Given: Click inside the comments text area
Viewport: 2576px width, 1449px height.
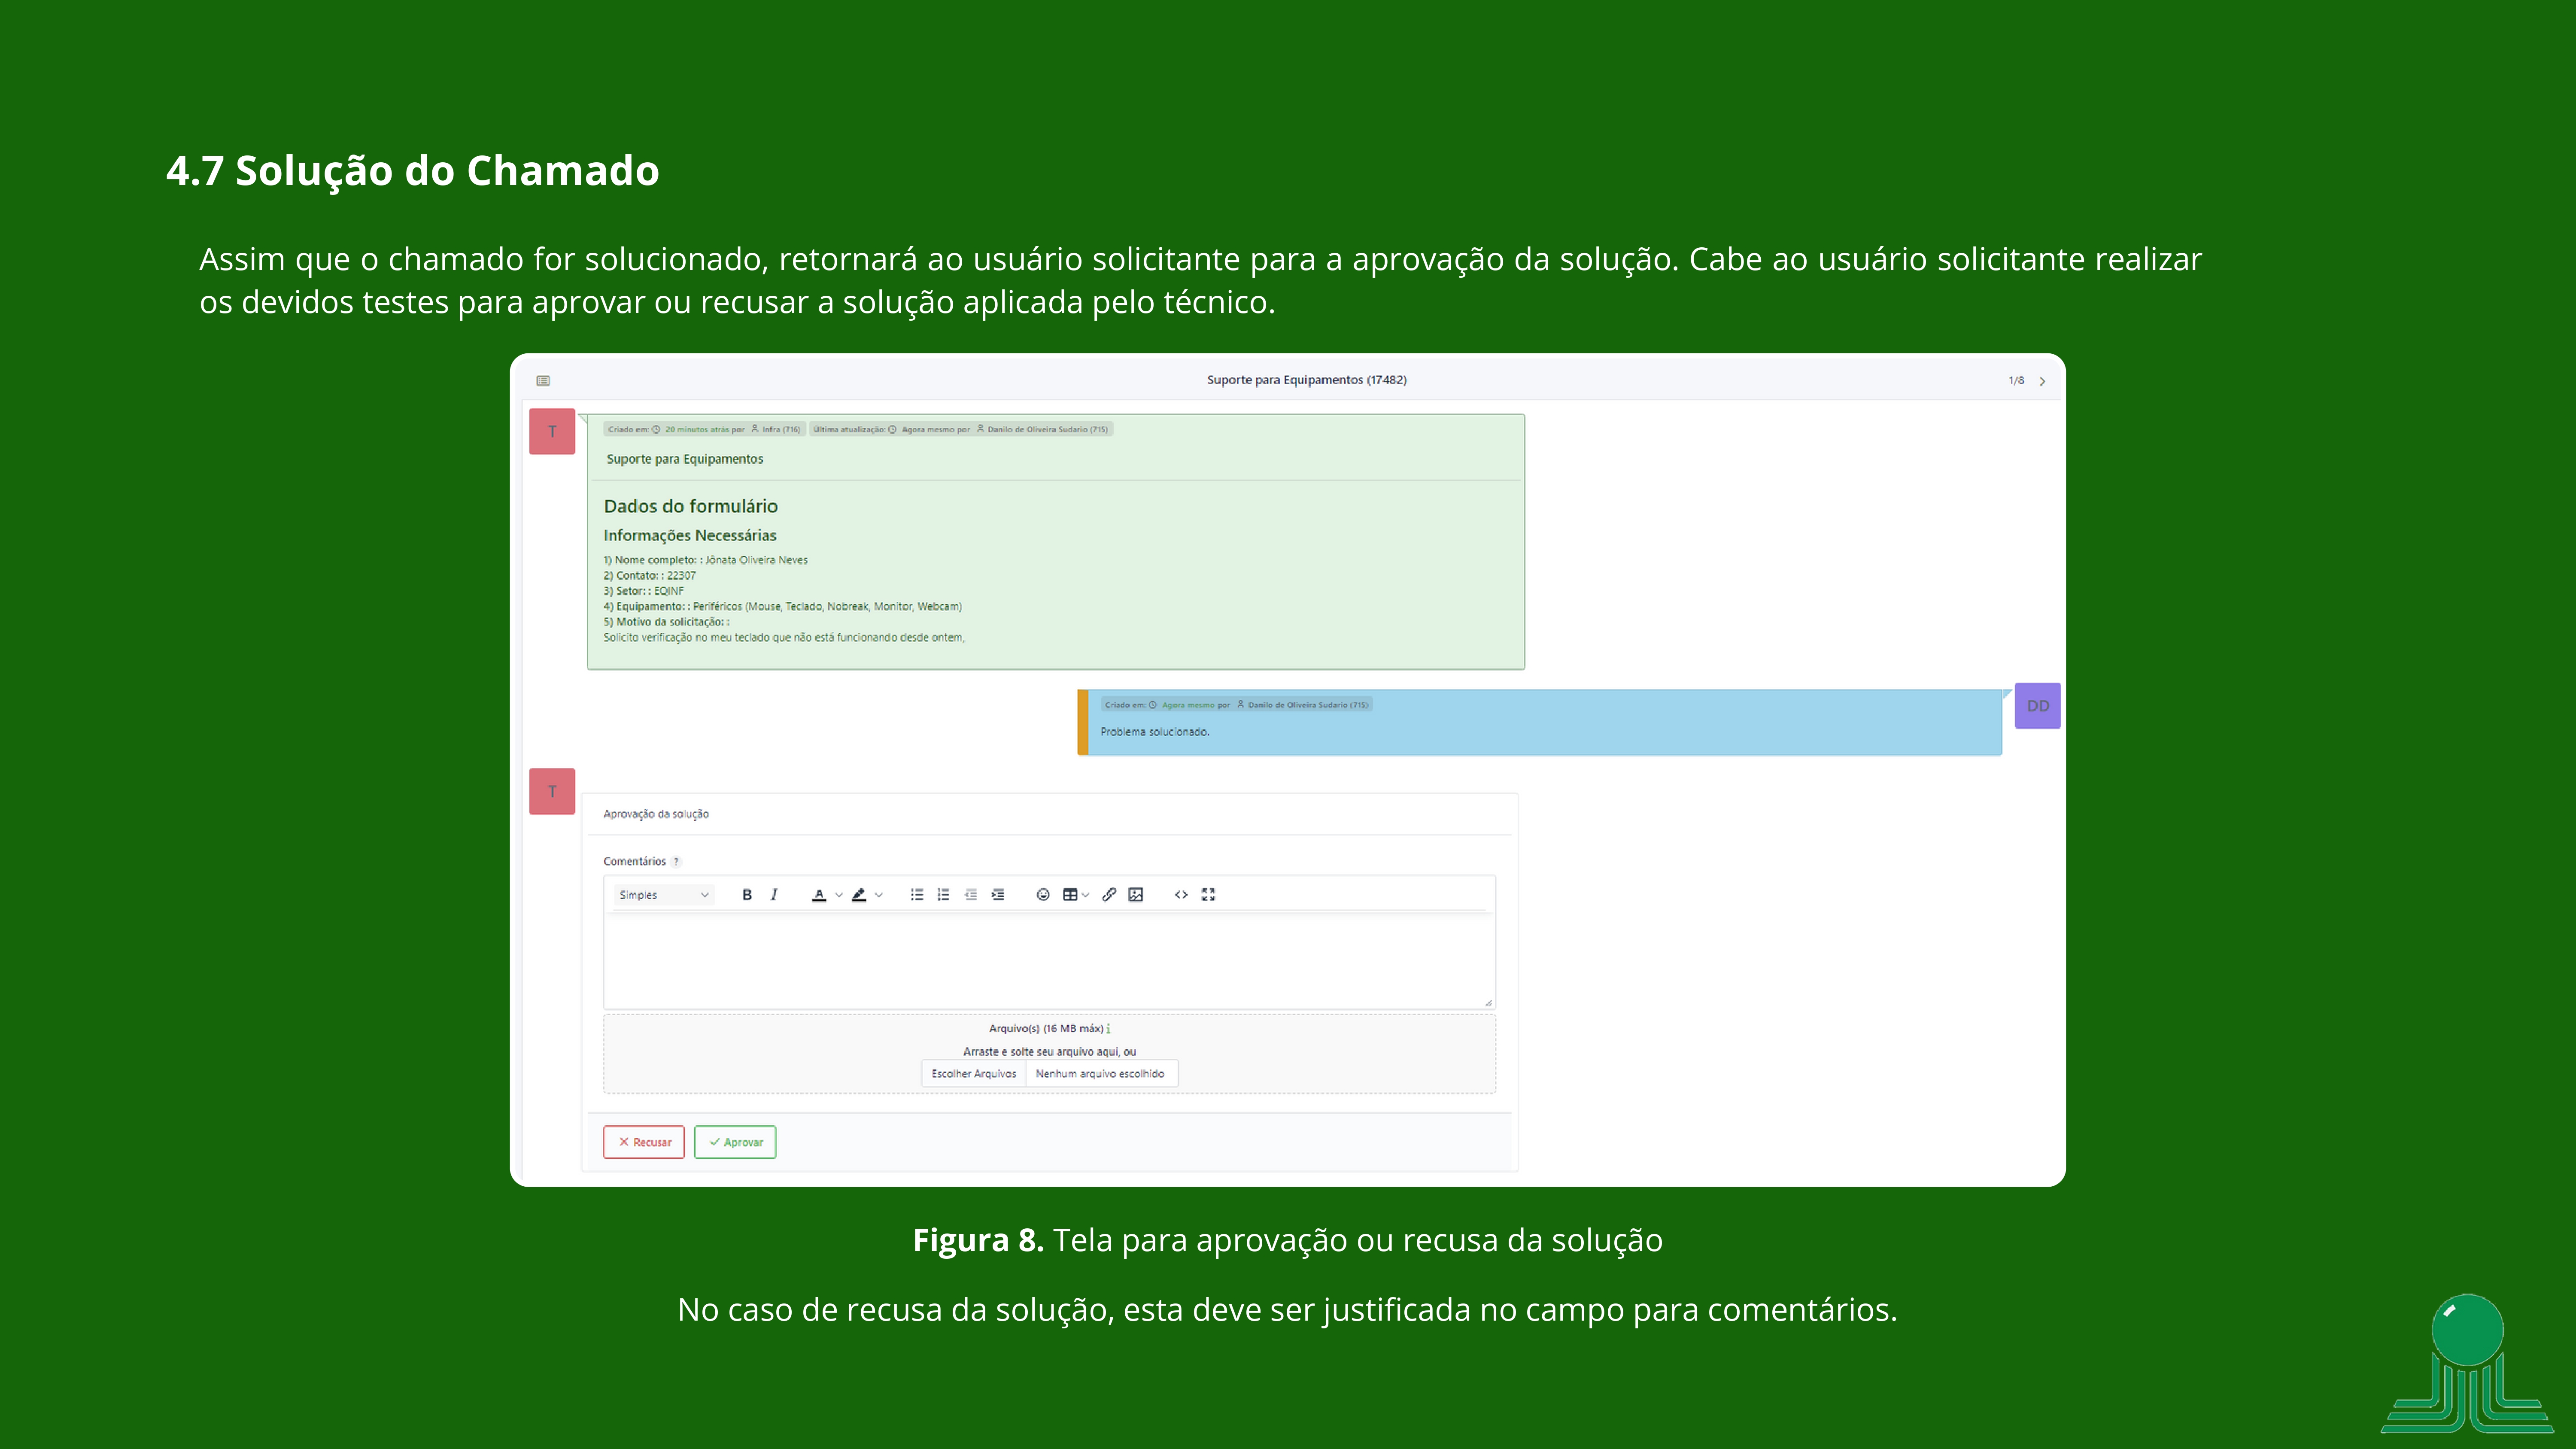Looking at the screenshot, I should click(x=1049, y=960).
